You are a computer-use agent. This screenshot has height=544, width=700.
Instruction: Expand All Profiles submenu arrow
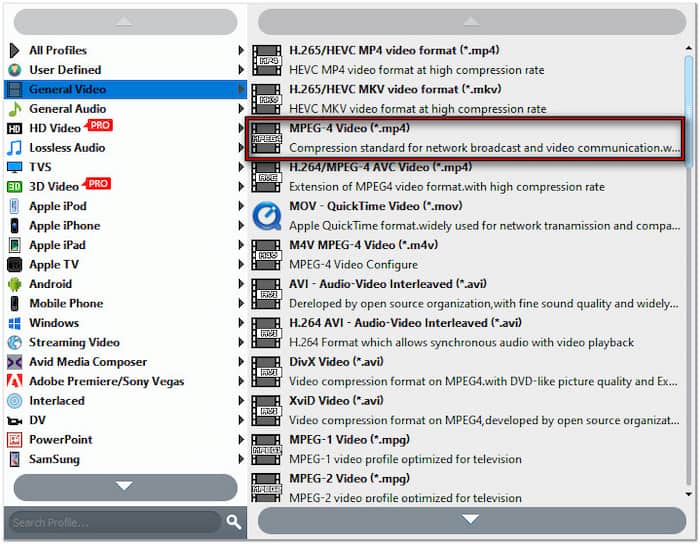241,50
